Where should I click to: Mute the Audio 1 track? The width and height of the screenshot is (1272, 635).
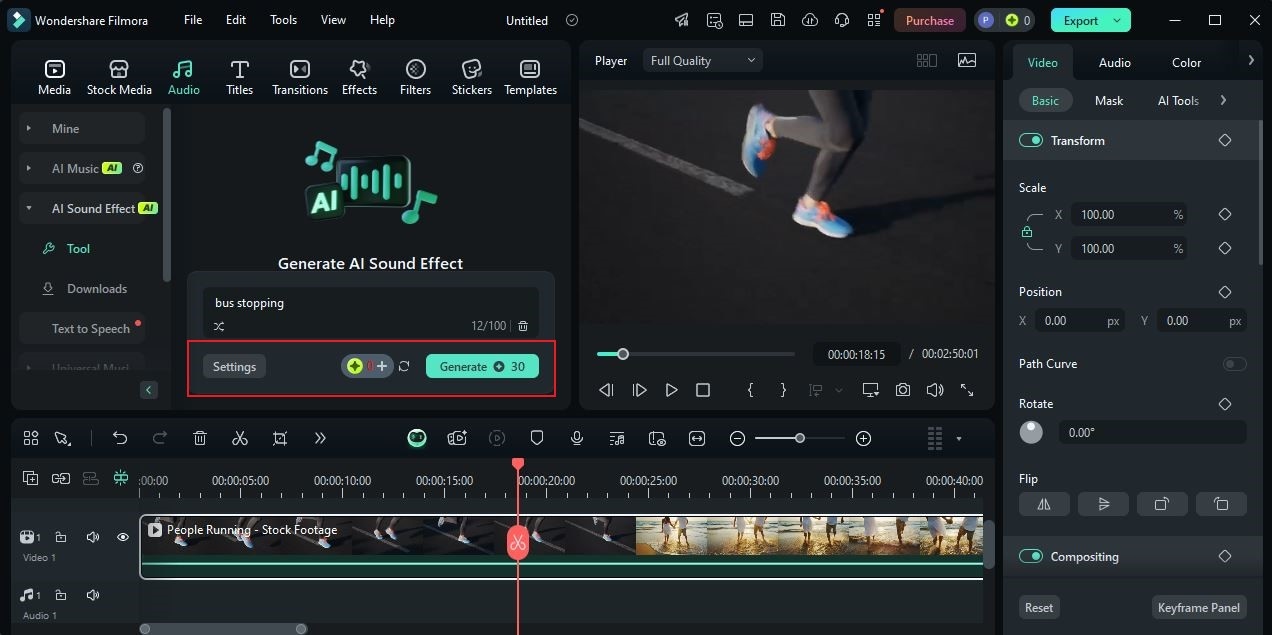[x=93, y=595]
